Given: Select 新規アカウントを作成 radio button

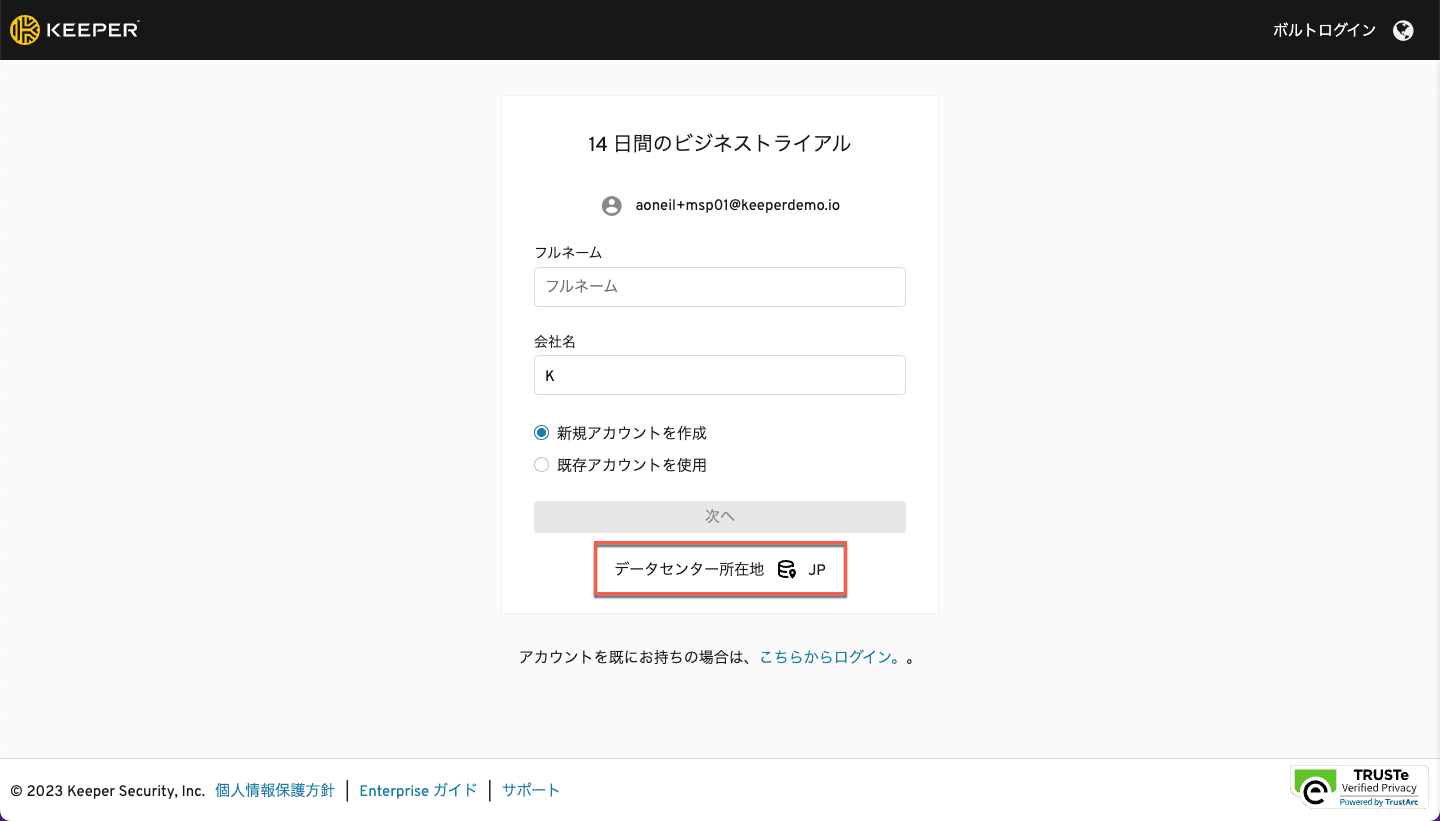Looking at the screenshot, I should tap(542, 433).
